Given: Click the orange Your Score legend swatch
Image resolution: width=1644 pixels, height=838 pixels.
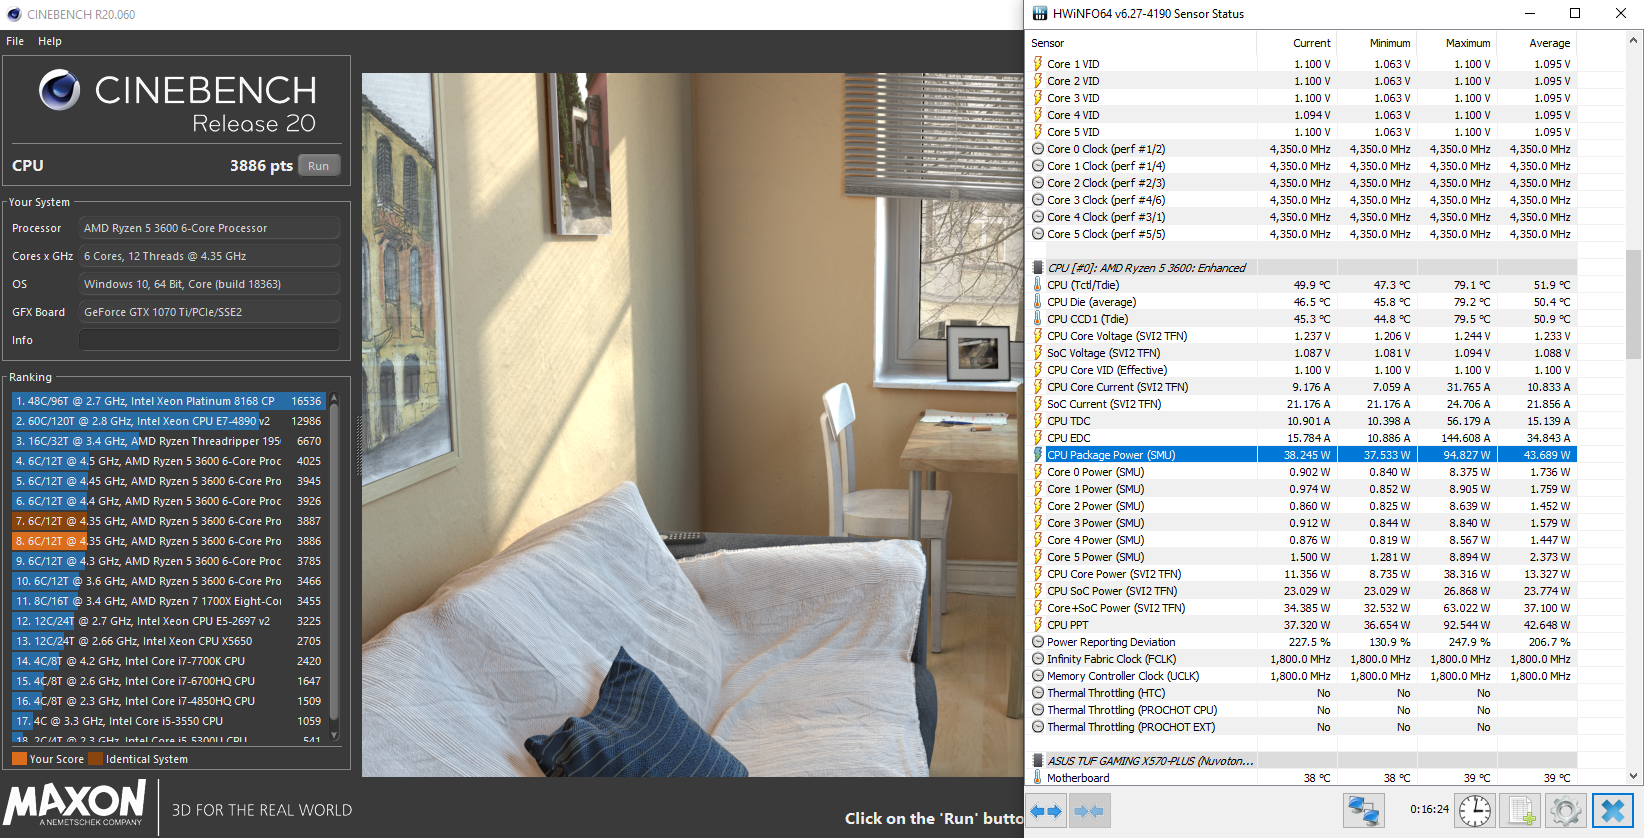Looking at the screenshot, I should 19,759.
